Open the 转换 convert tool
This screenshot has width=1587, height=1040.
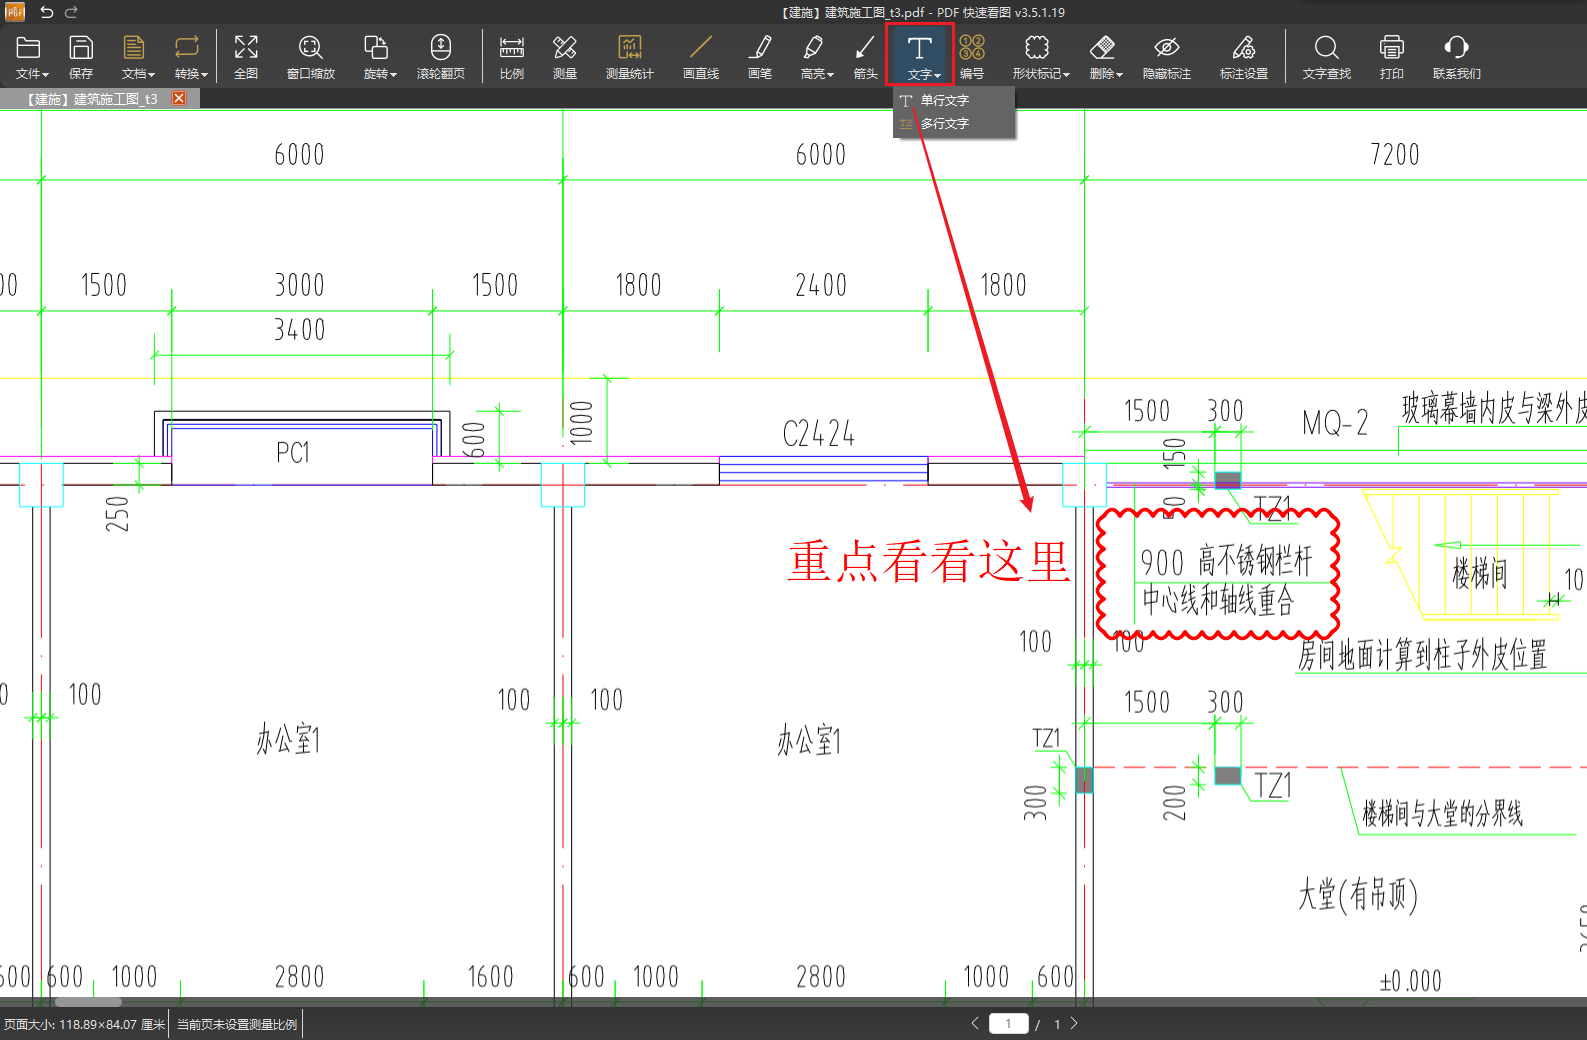pyautogui.click(x=187, y=47)
